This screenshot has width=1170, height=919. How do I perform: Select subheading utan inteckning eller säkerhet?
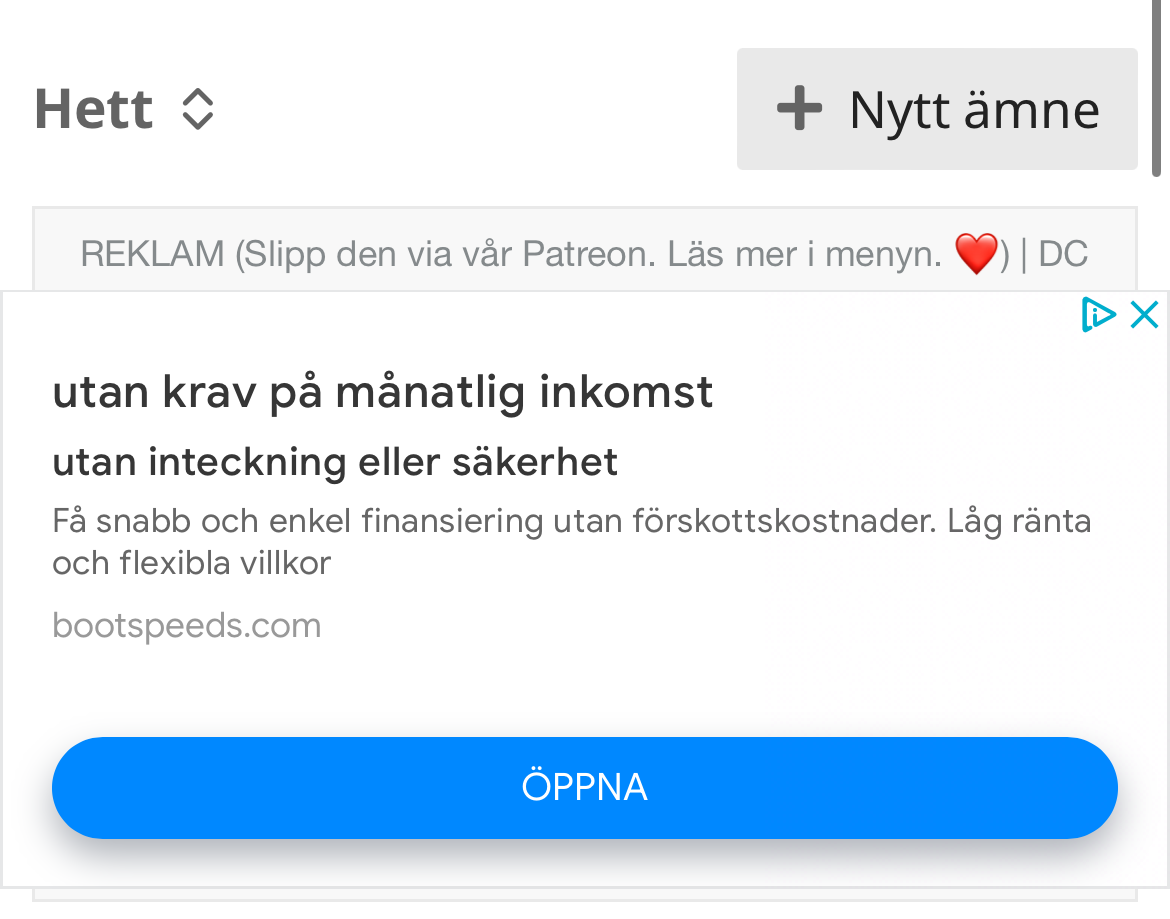coord(335,462)
